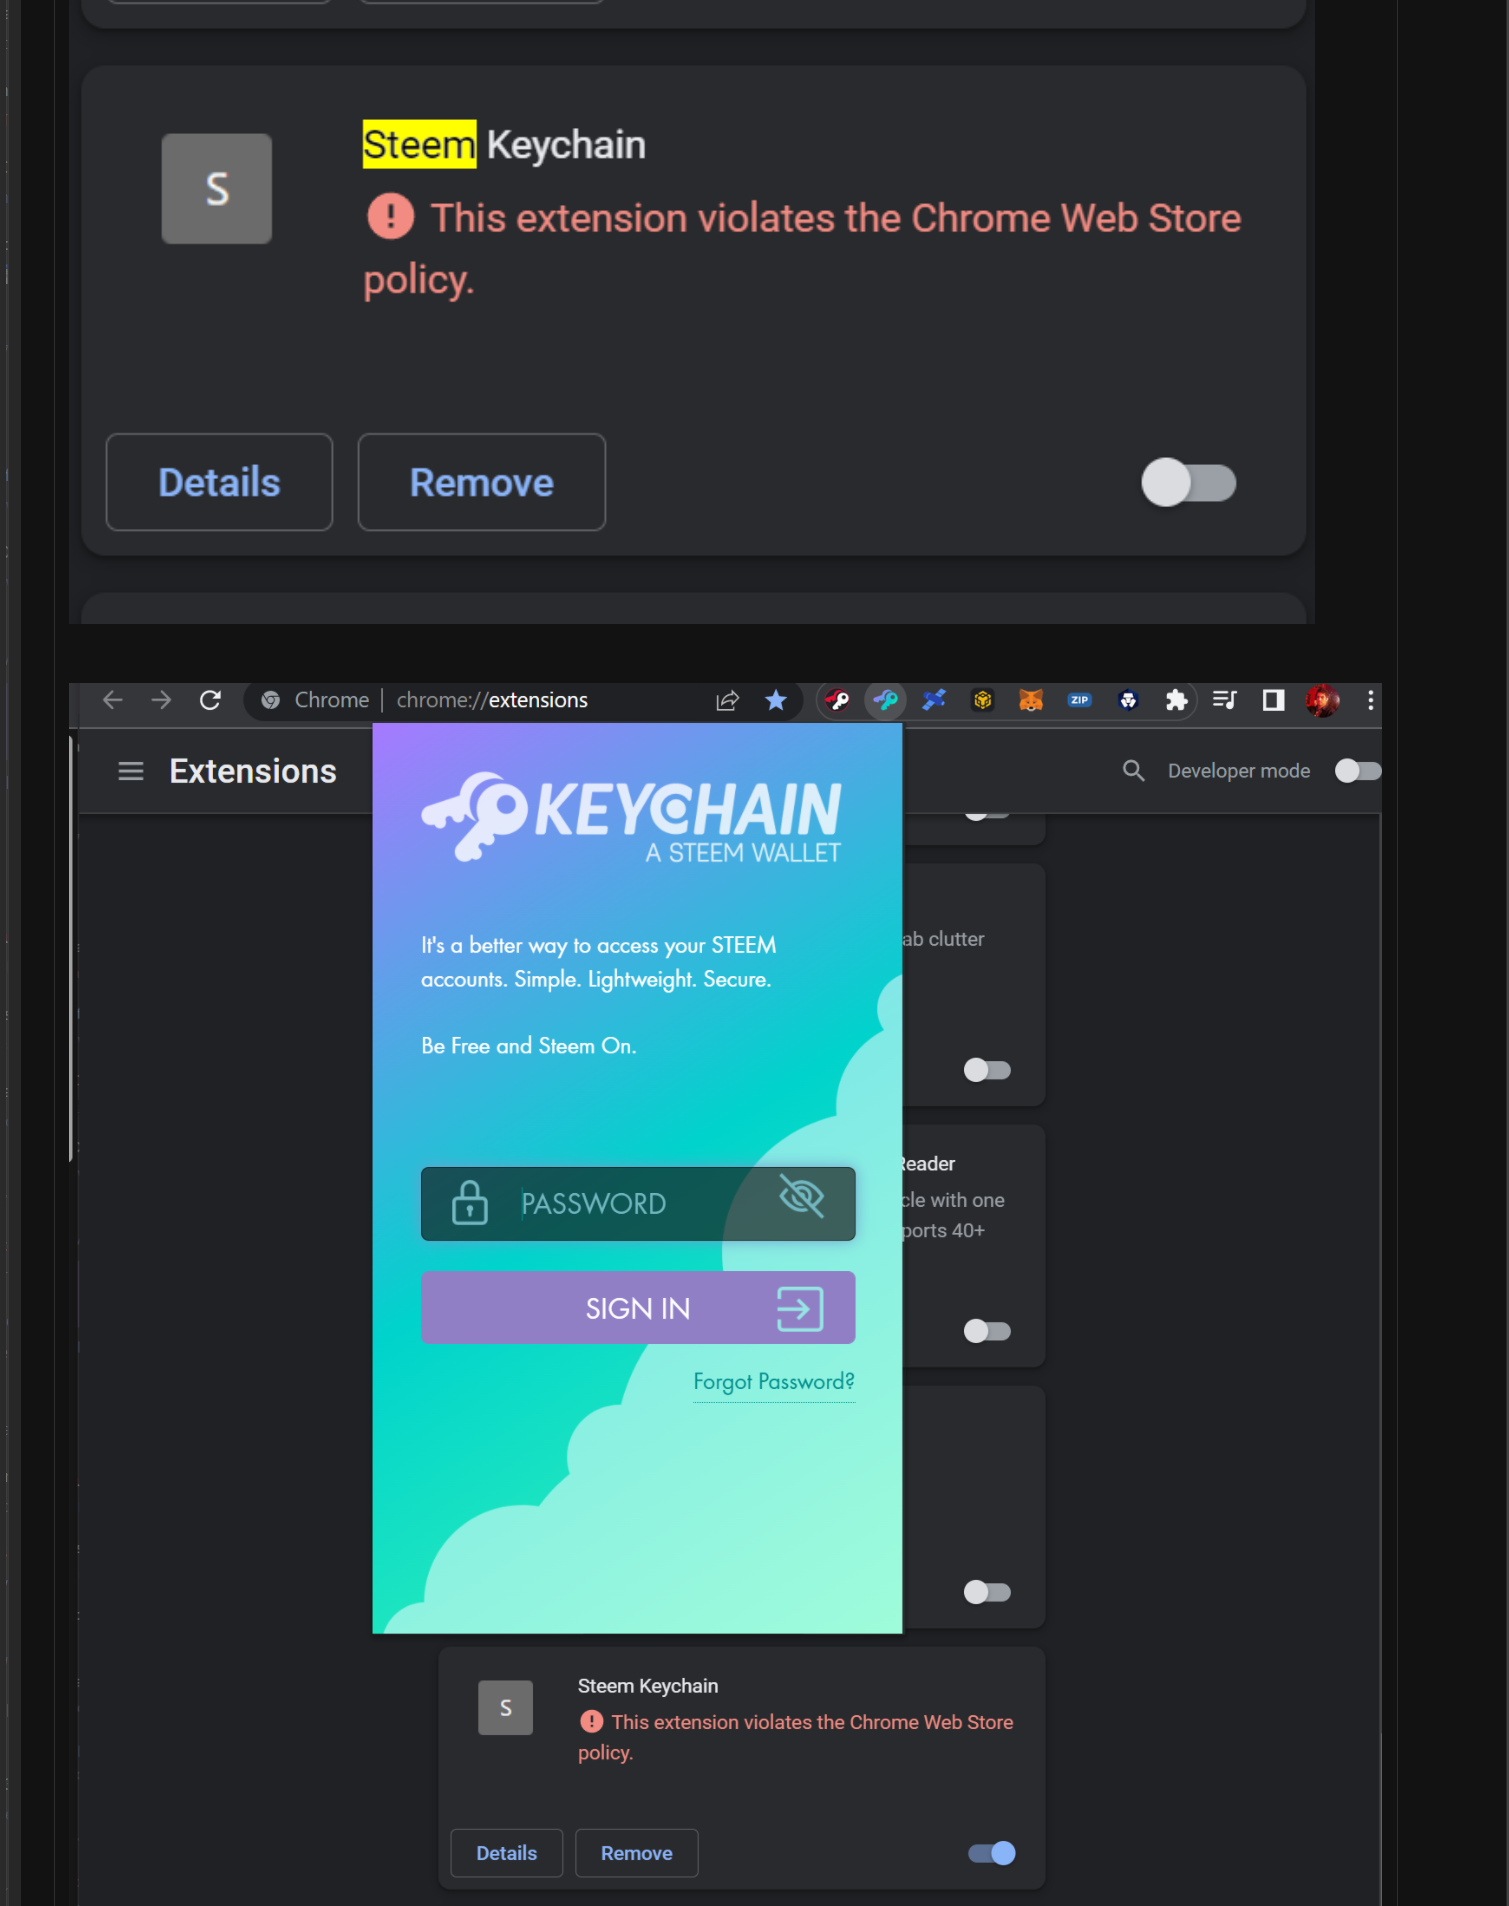
Task: Click 'A STEEM WALLET' tagline
Action: [743, 853]
